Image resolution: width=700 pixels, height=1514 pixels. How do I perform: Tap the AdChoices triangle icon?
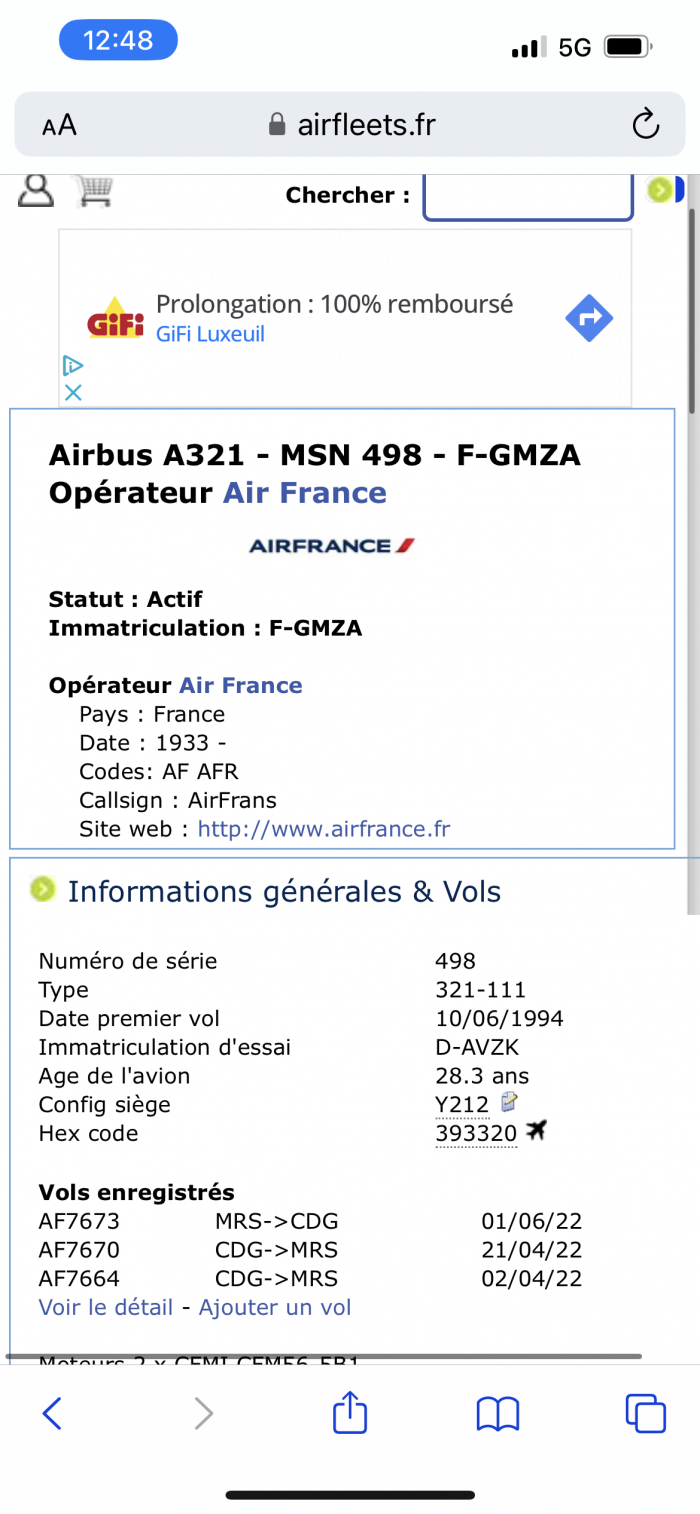click(x=73, y=365)
